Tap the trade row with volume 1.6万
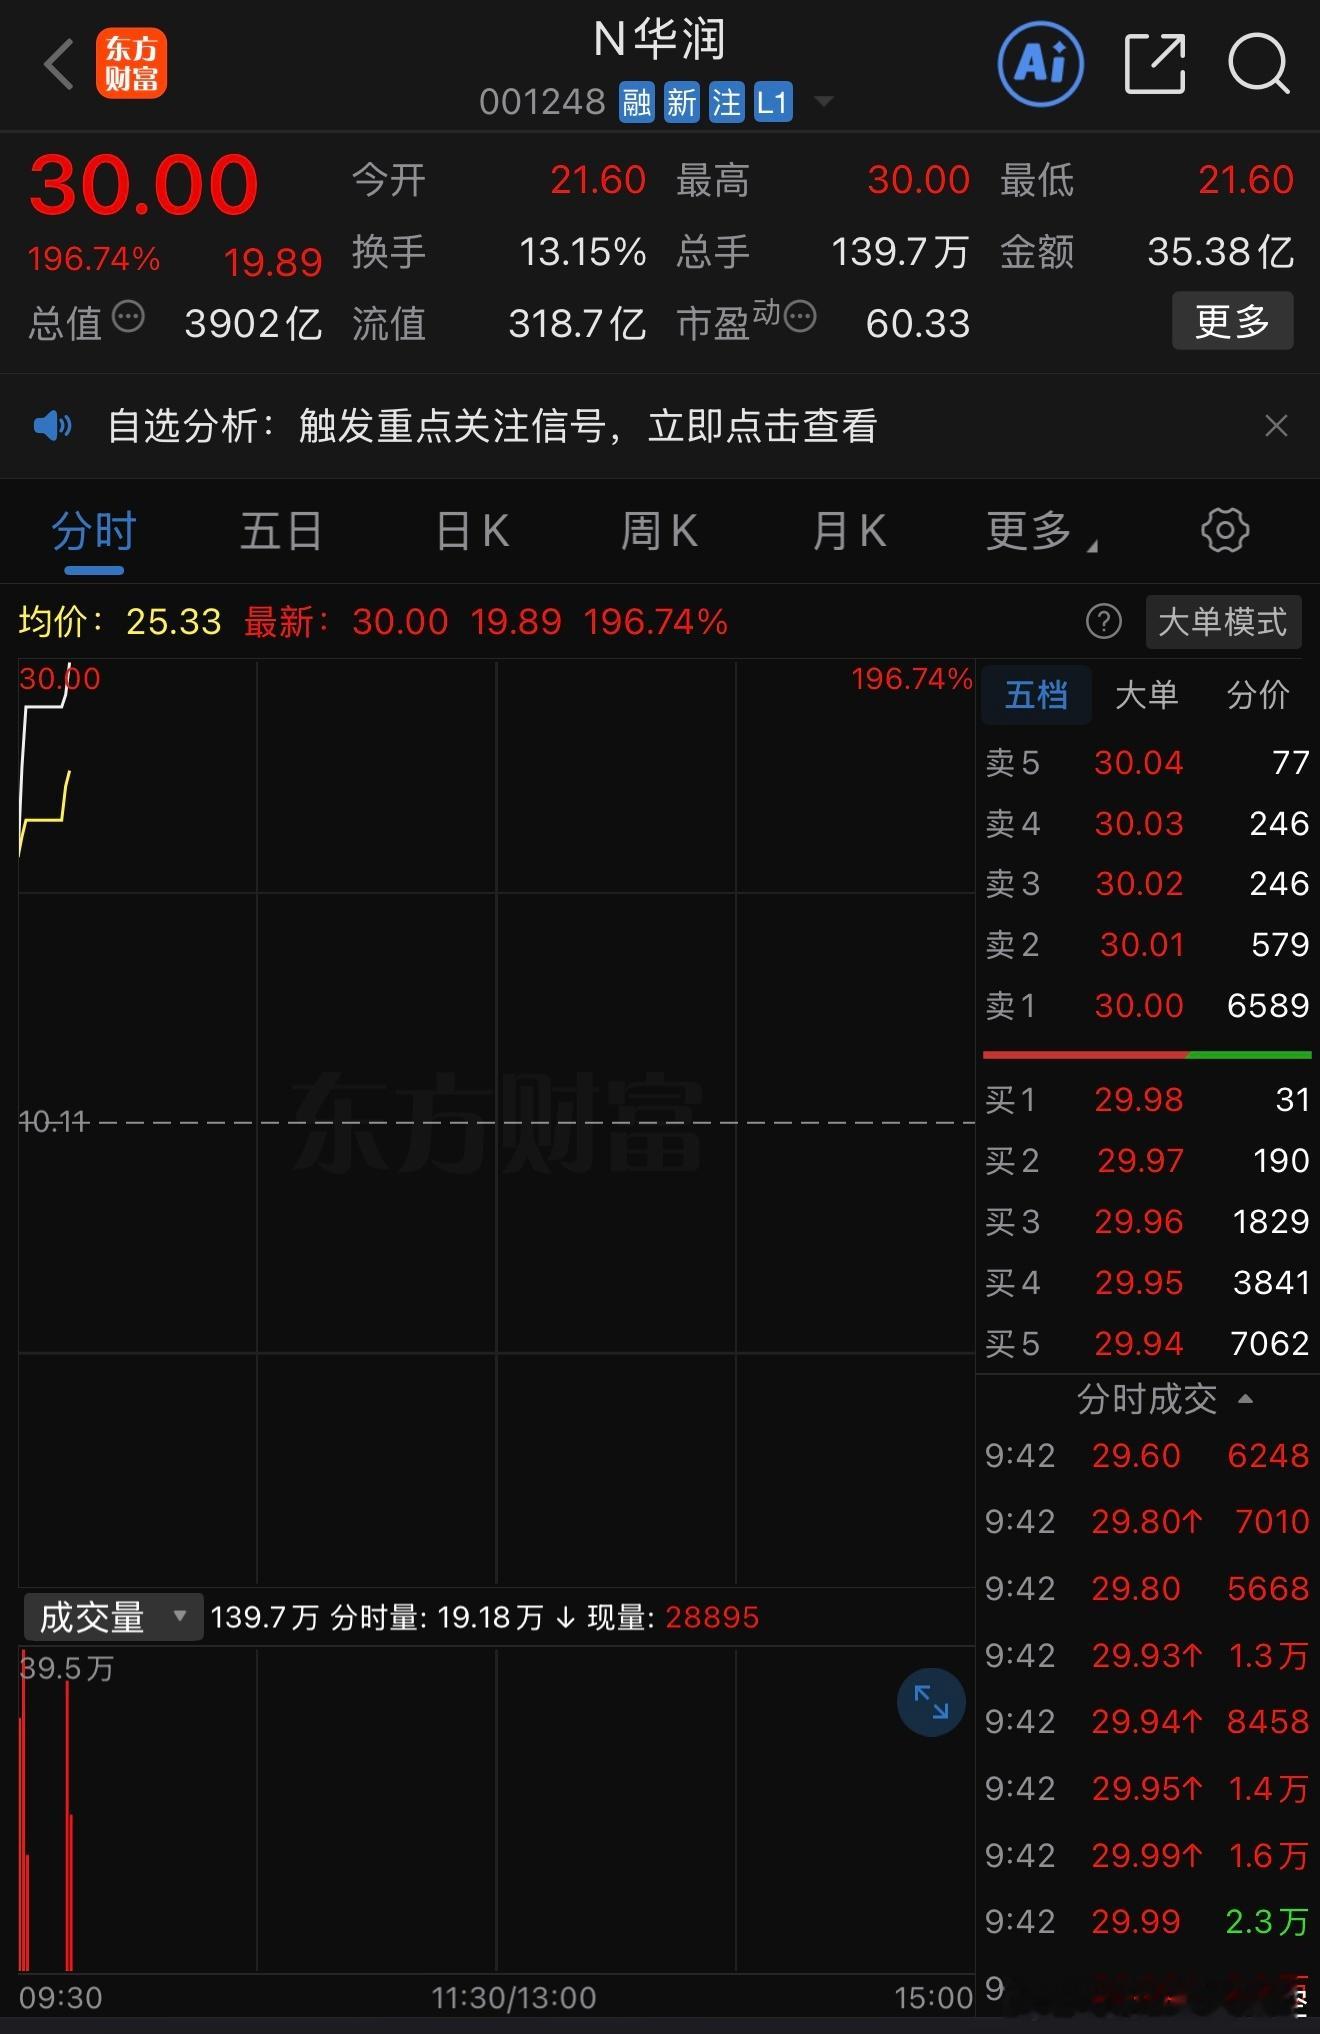Screen dimensions: 1320x2034 1146,1856
